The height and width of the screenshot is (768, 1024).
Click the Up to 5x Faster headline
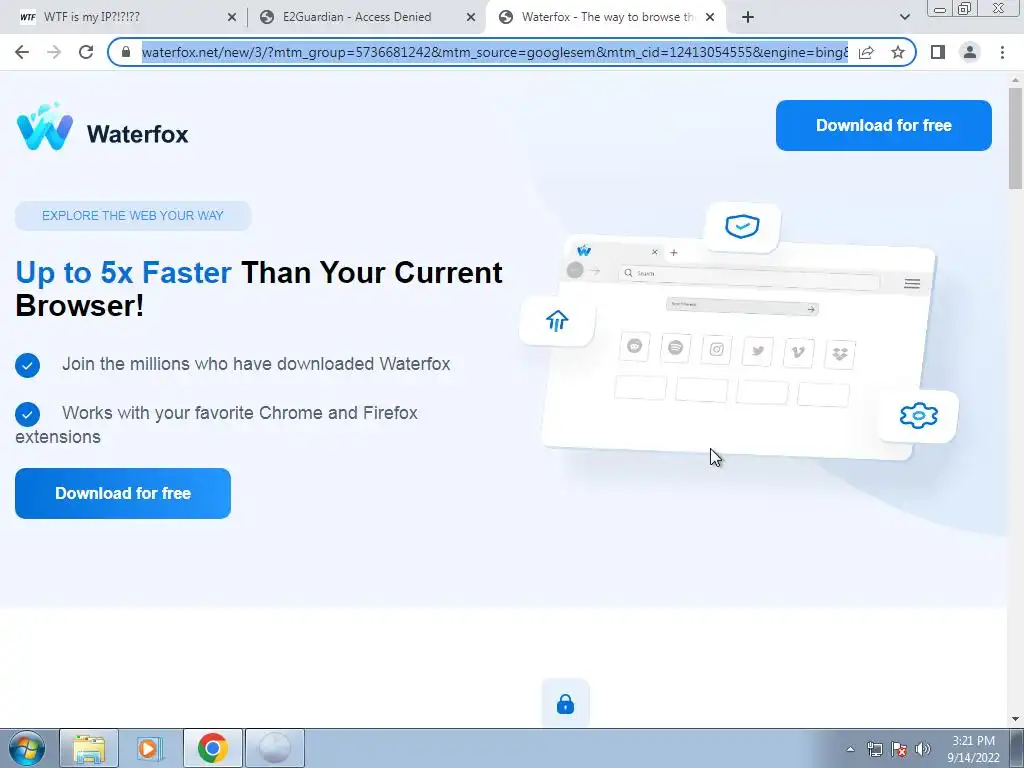click(259, 289)
